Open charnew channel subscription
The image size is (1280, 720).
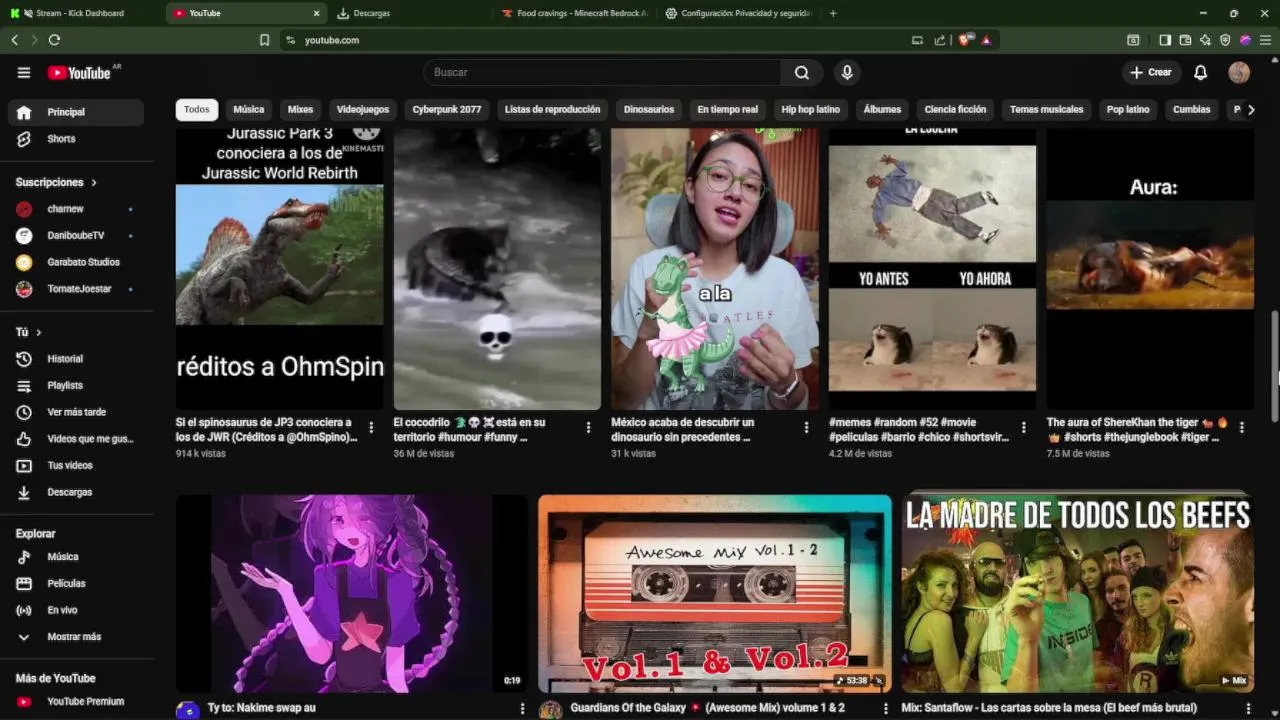click(x=76, y=209)
